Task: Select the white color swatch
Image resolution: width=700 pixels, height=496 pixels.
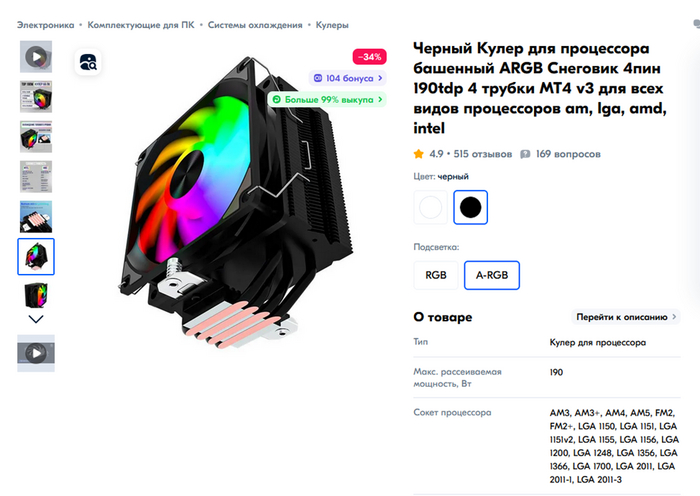Action: [430, 207]
